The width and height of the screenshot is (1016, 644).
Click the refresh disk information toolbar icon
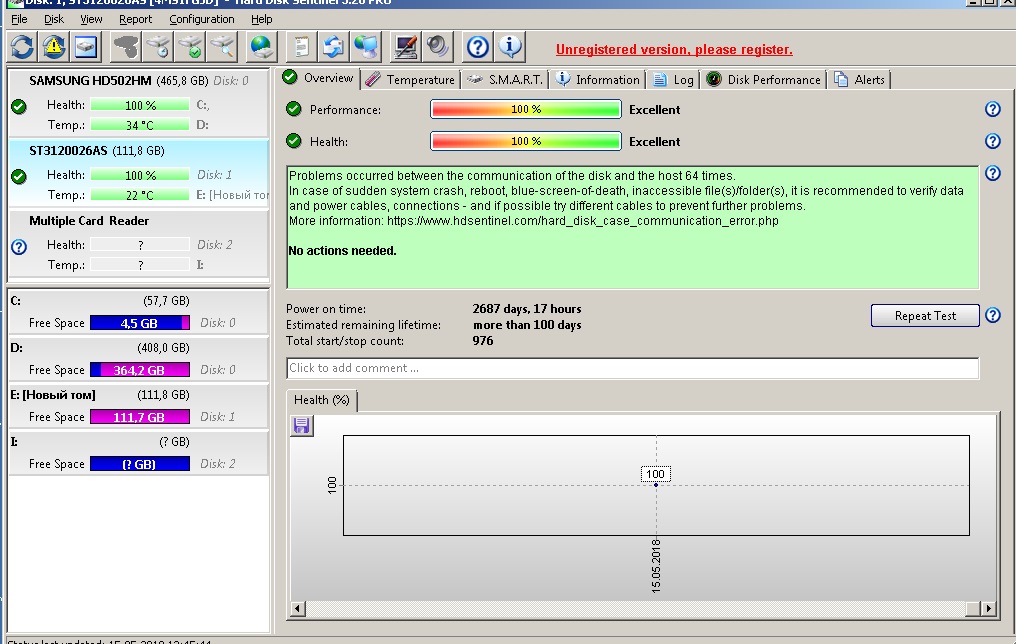tap(22, 46)
